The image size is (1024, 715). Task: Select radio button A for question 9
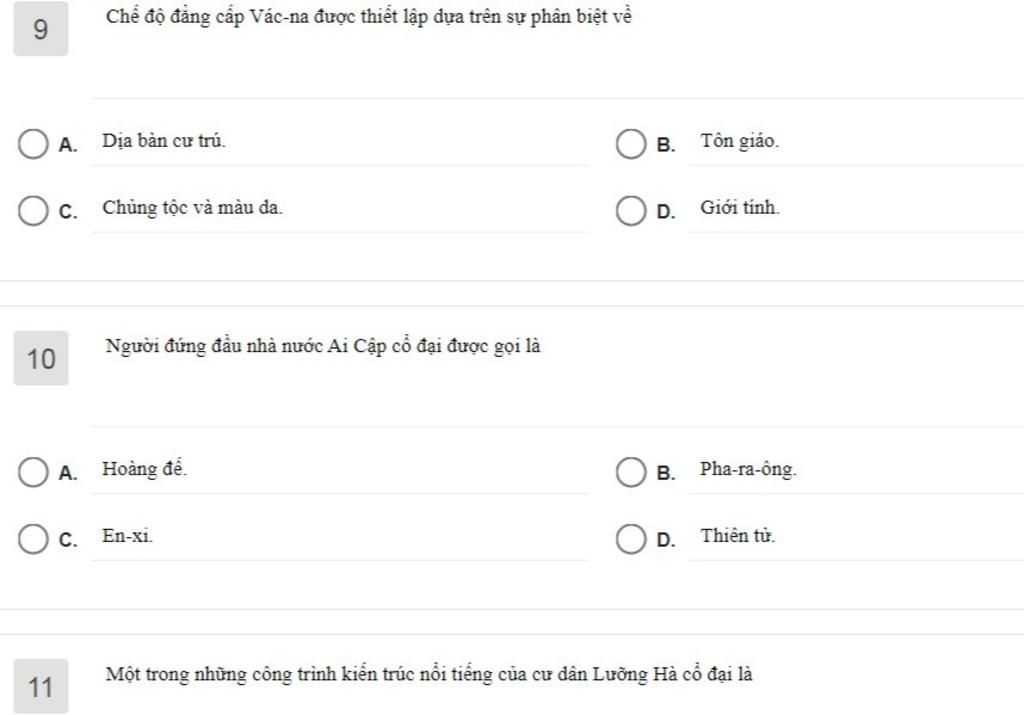click(x=33, y=144)
